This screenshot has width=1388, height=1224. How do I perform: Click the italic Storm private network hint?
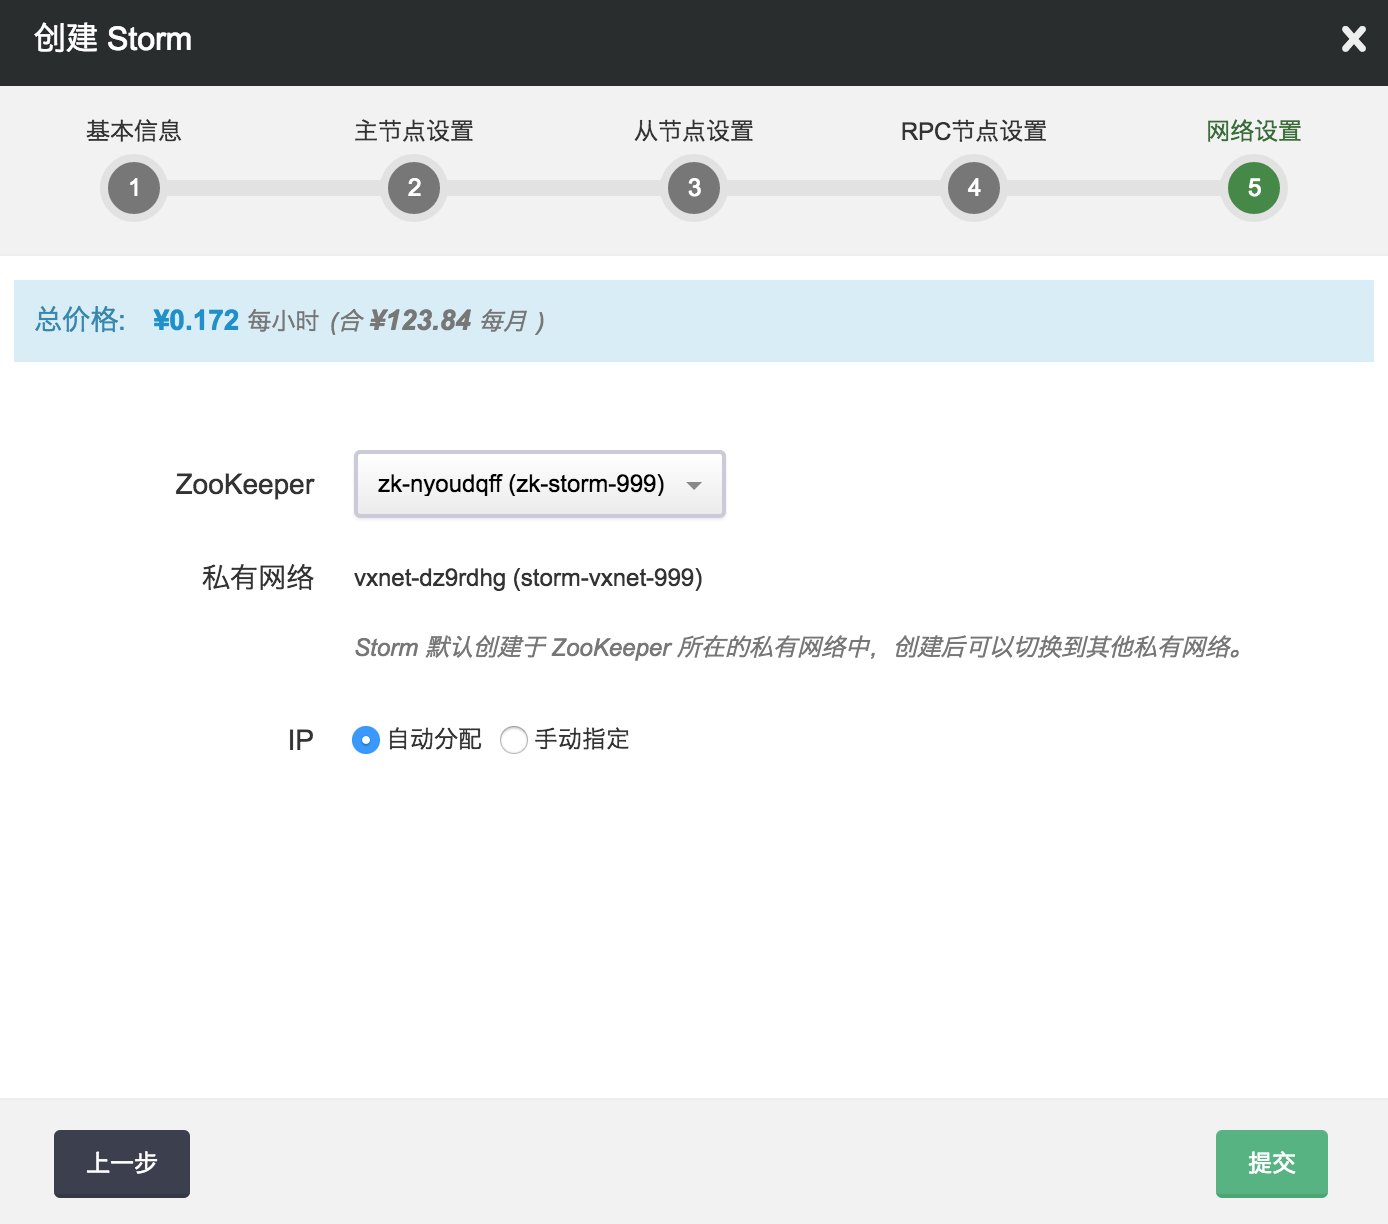point(800,648)
